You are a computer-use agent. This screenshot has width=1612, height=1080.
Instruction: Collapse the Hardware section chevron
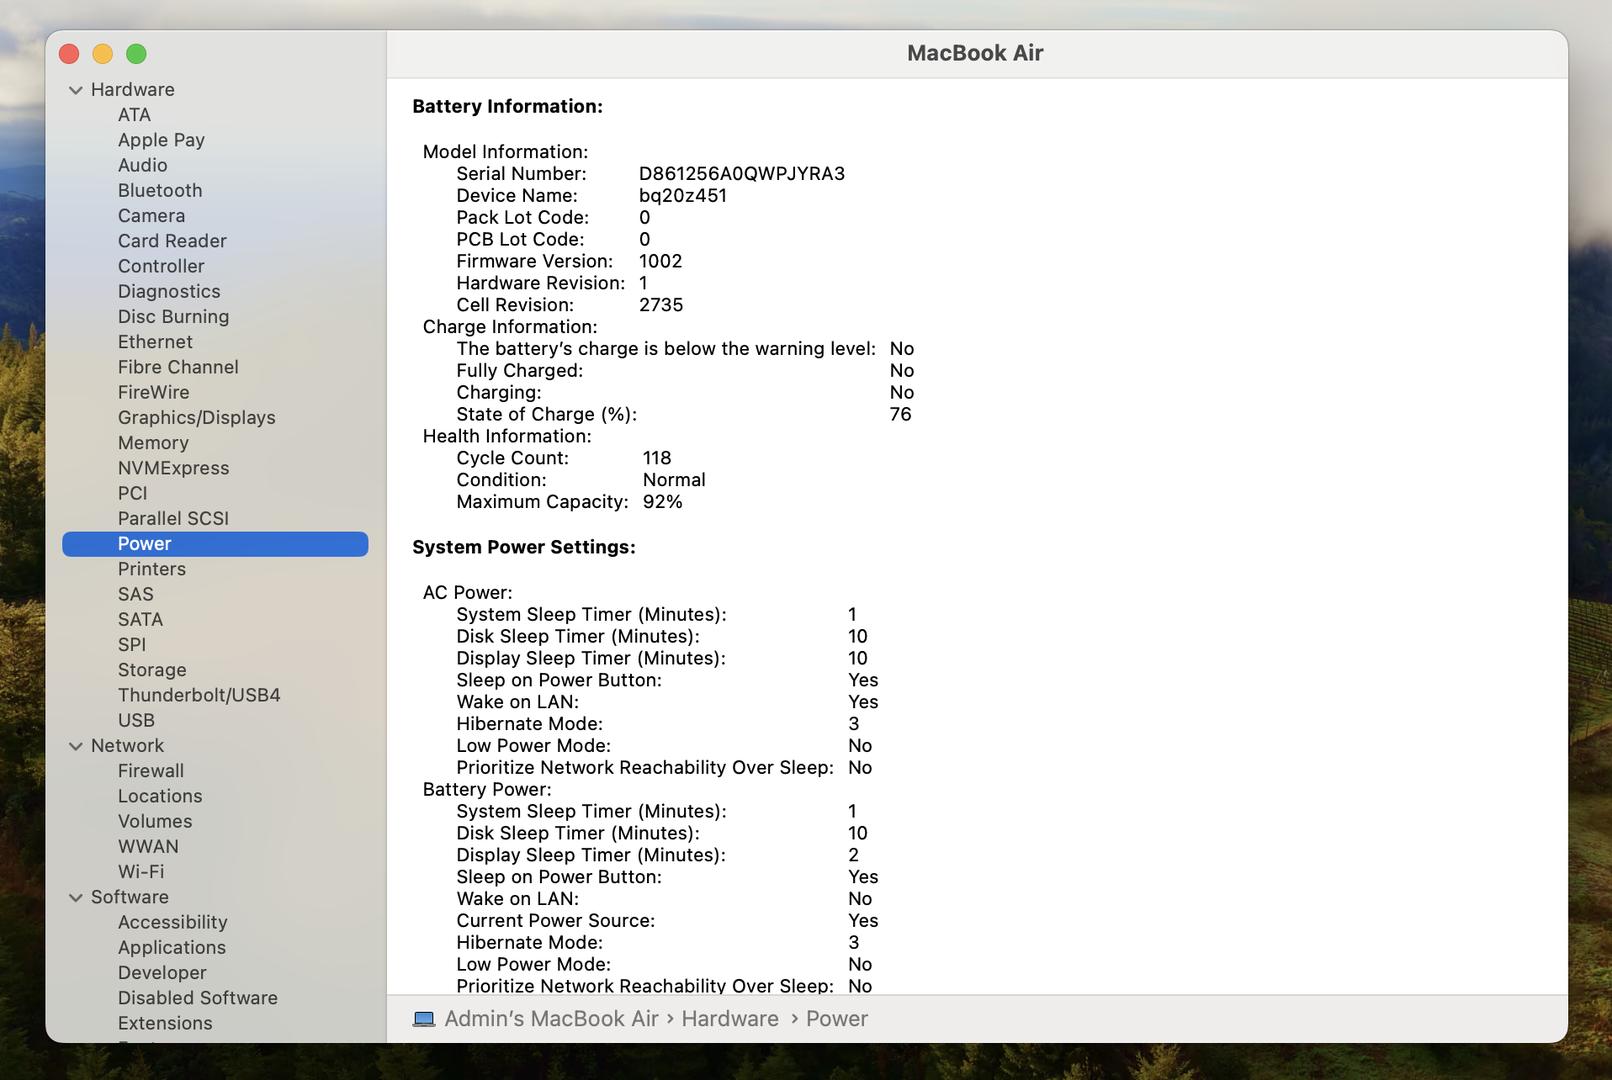point(75,90)
